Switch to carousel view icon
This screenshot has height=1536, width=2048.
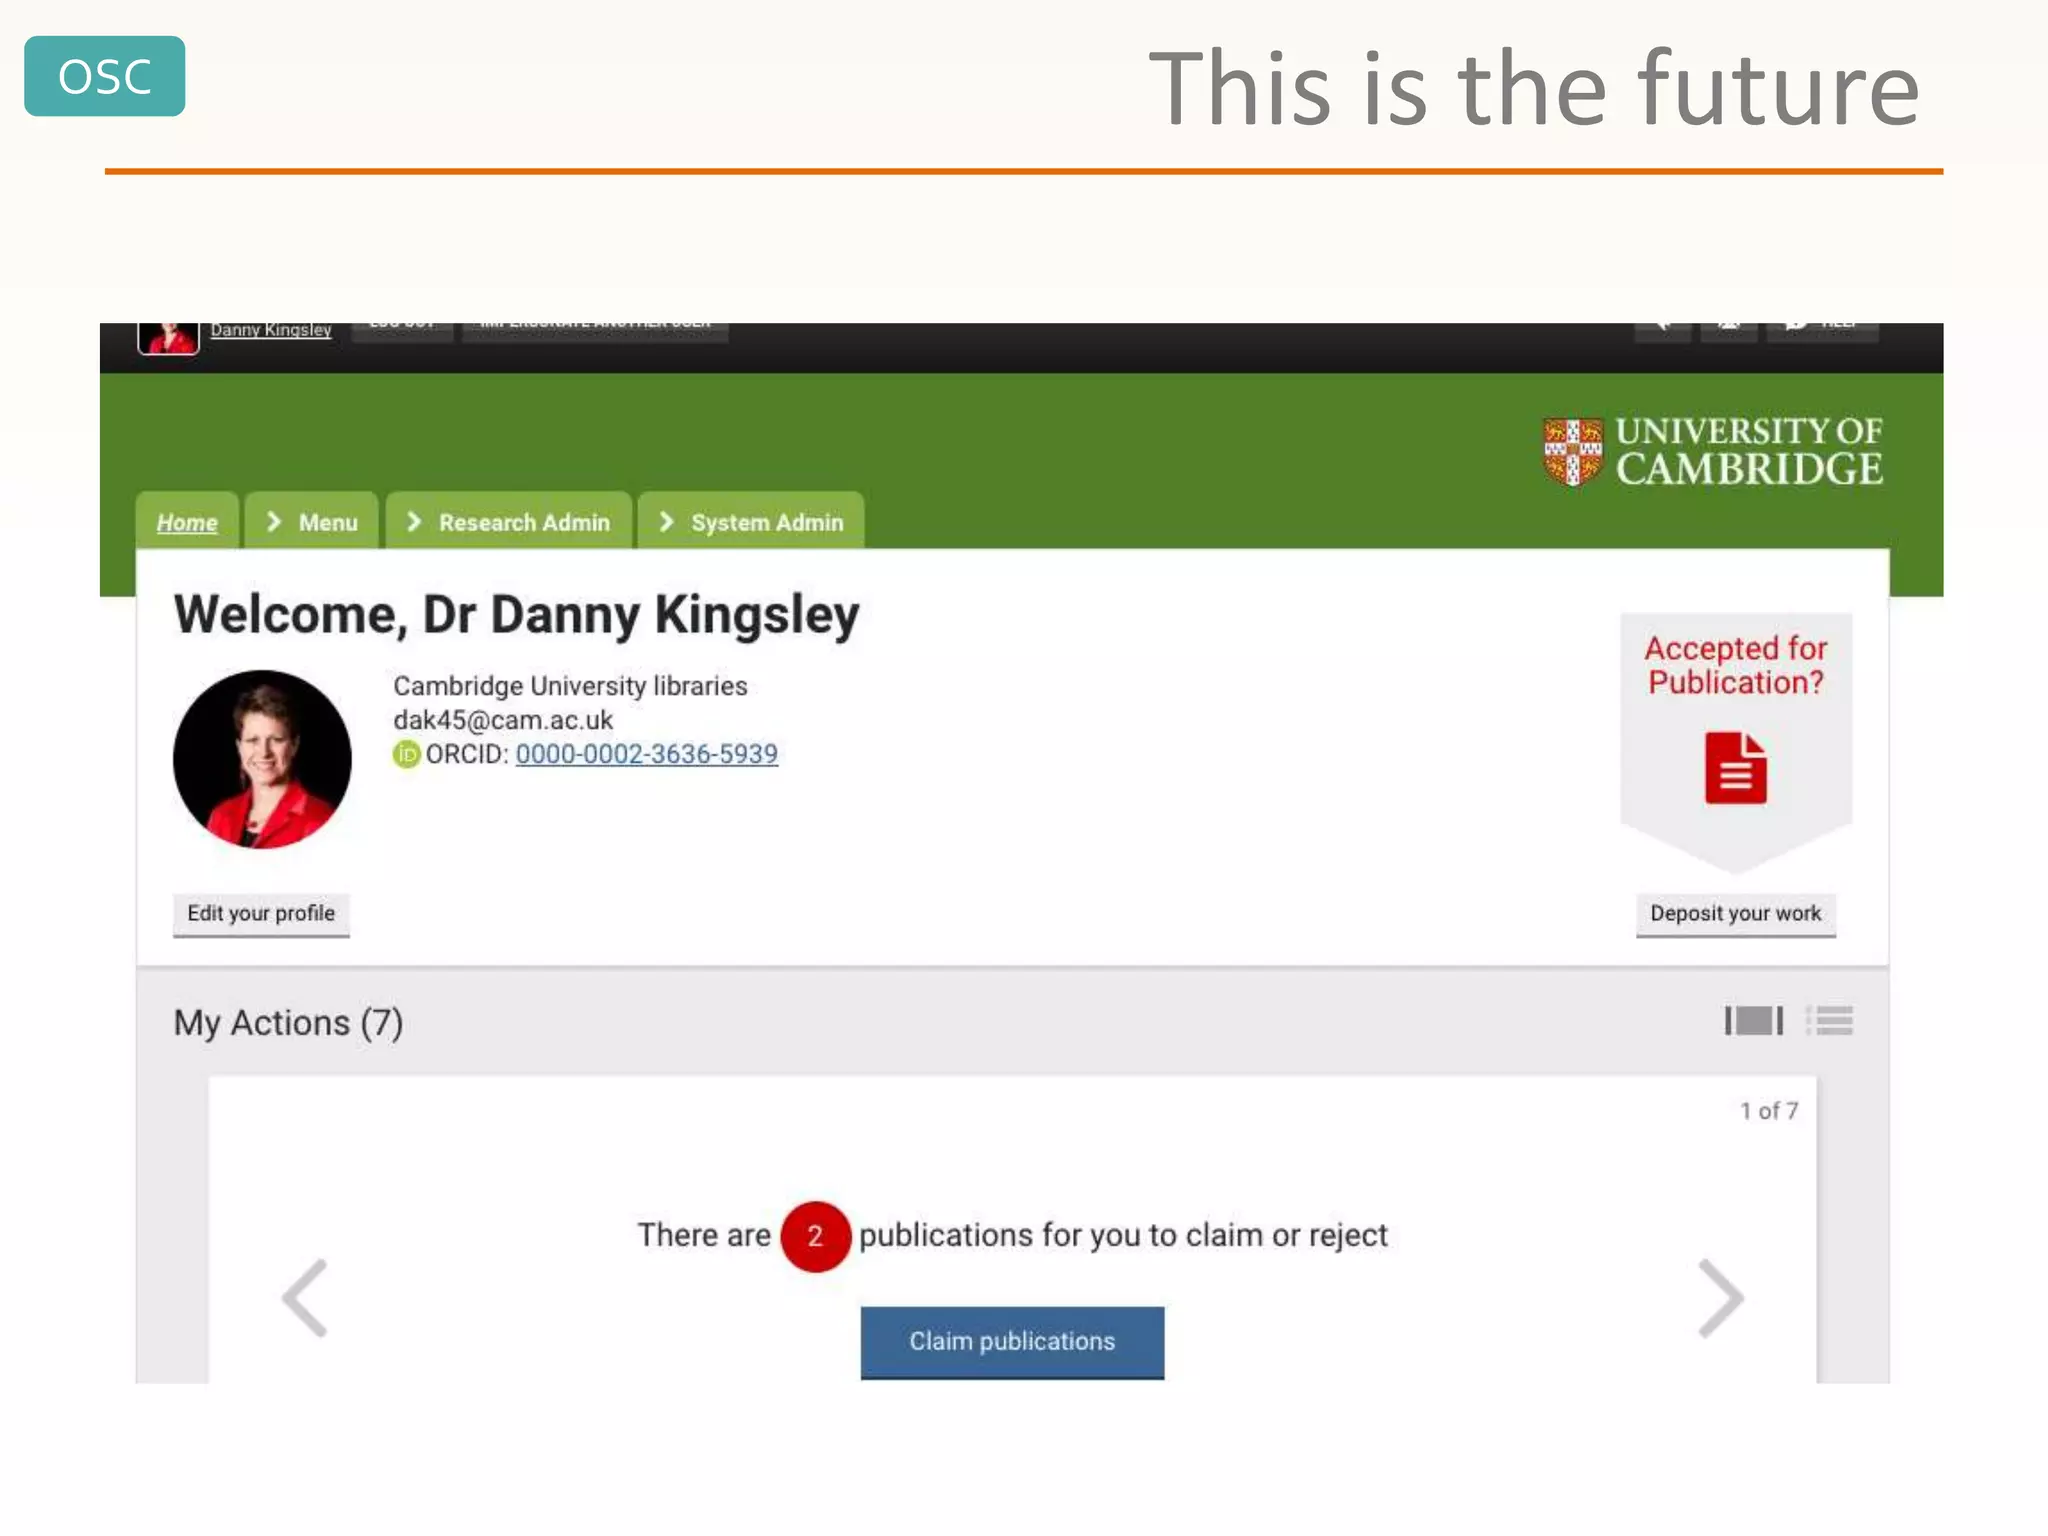click(x=1753, y=1021)
